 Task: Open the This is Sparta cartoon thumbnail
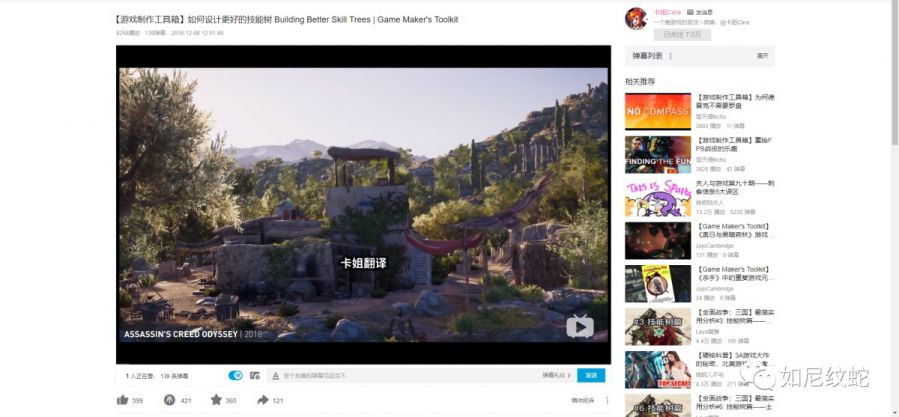(658, 197)
